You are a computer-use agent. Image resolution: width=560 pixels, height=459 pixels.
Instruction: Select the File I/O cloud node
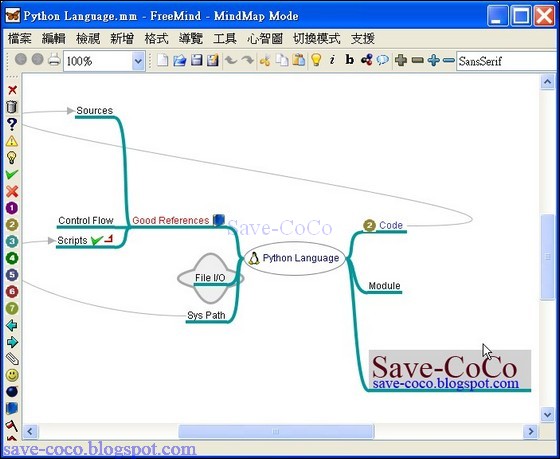[x=210, y=278]
